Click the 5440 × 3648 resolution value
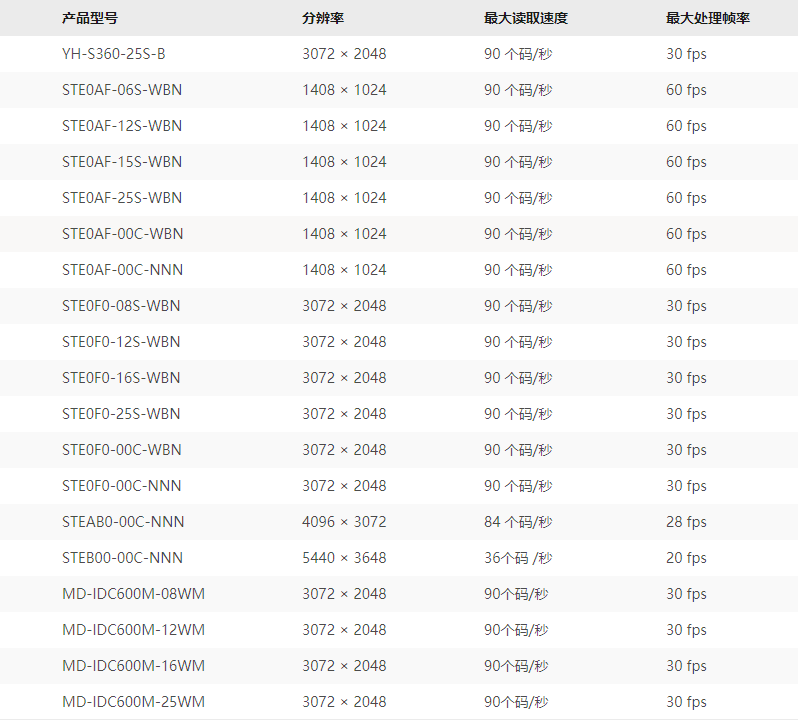The height and width of the screenshot is (720, 798). pyautogui.click(x=344, y=558)
